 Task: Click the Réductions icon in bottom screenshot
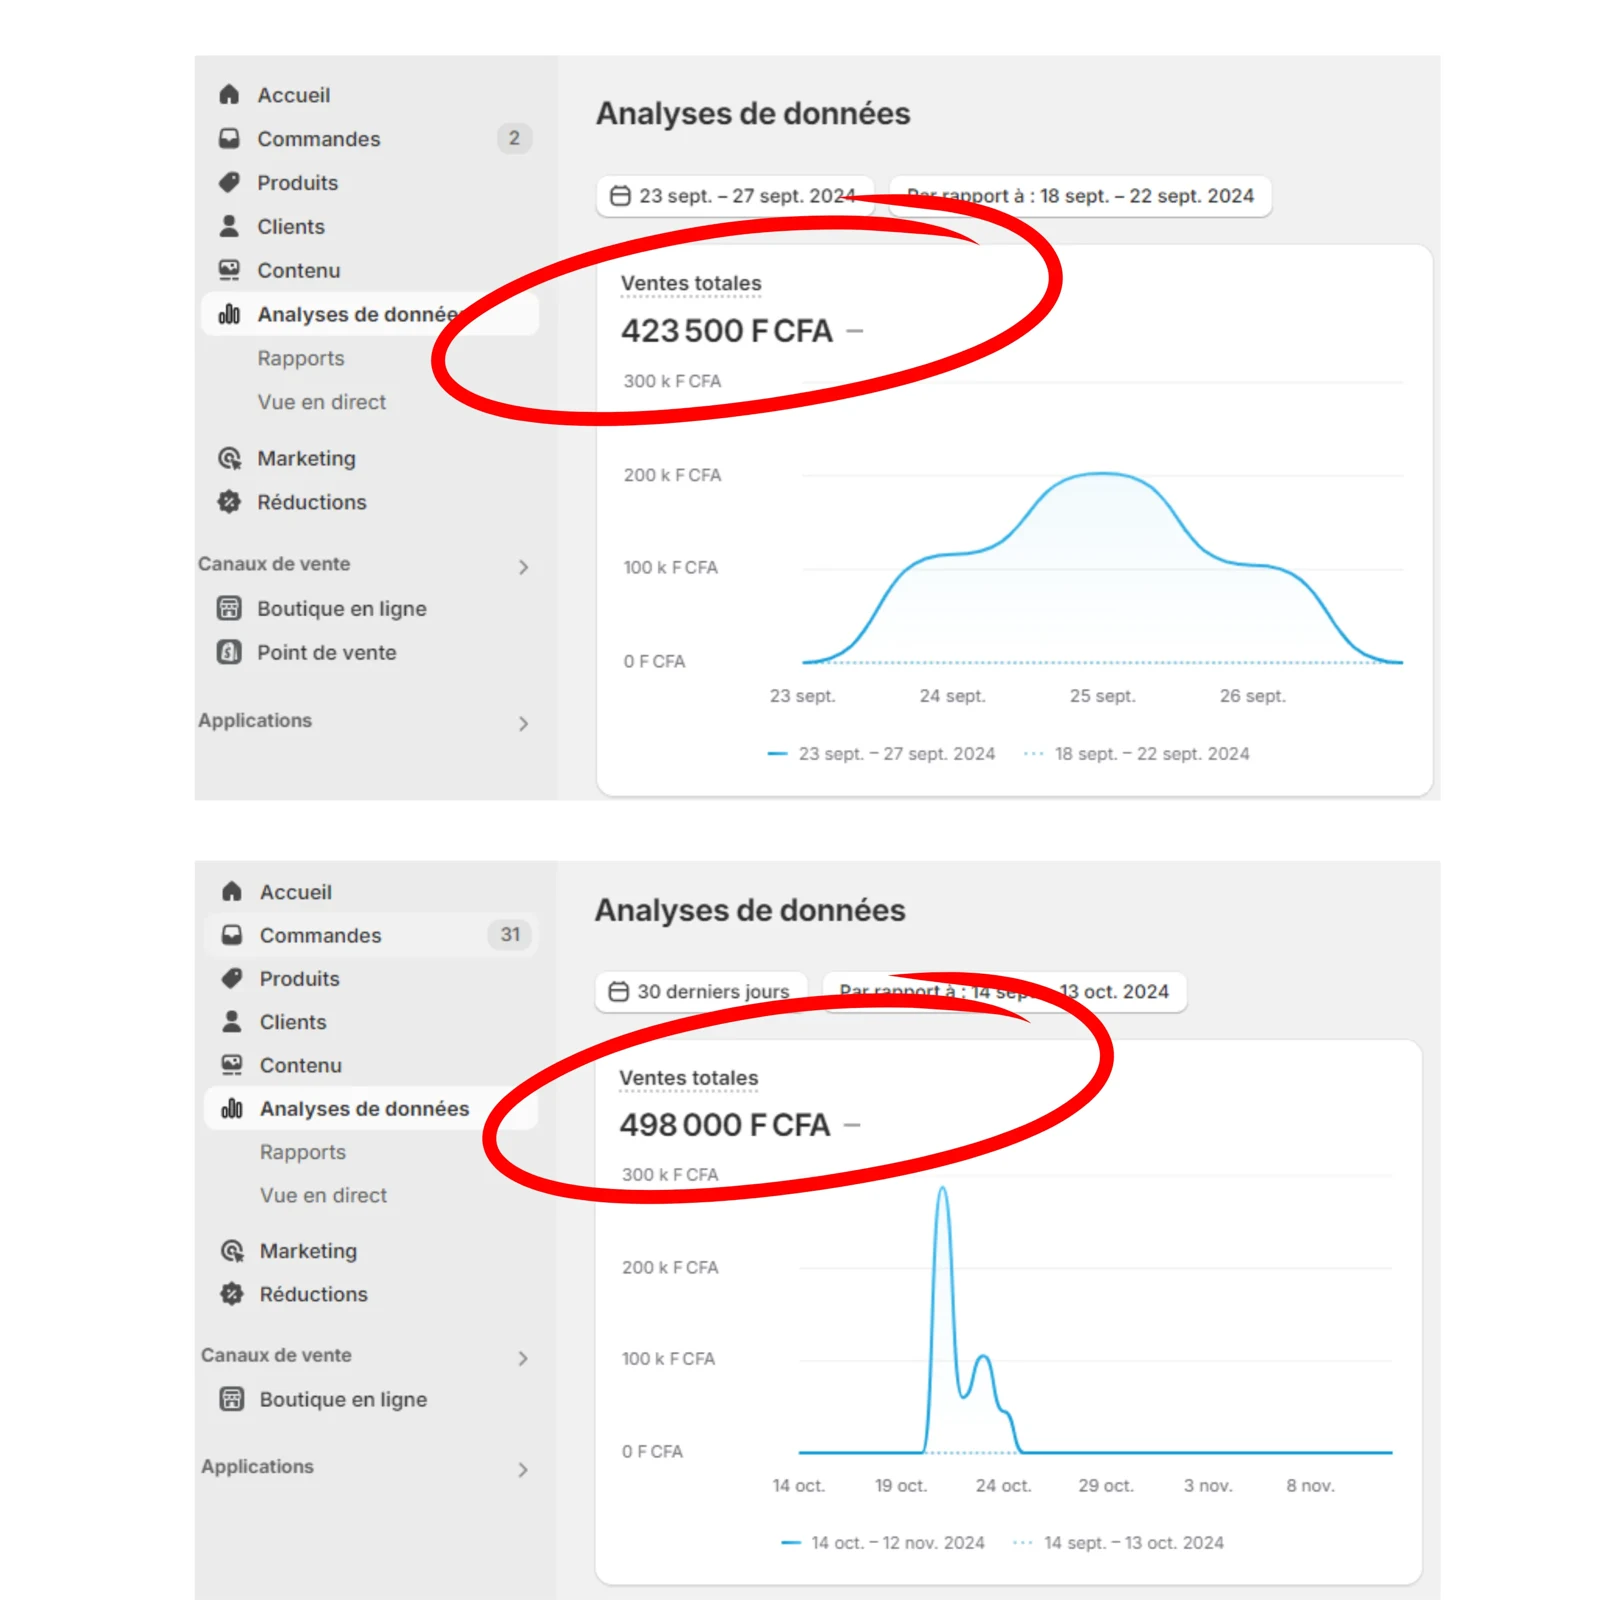(232, 1294)
